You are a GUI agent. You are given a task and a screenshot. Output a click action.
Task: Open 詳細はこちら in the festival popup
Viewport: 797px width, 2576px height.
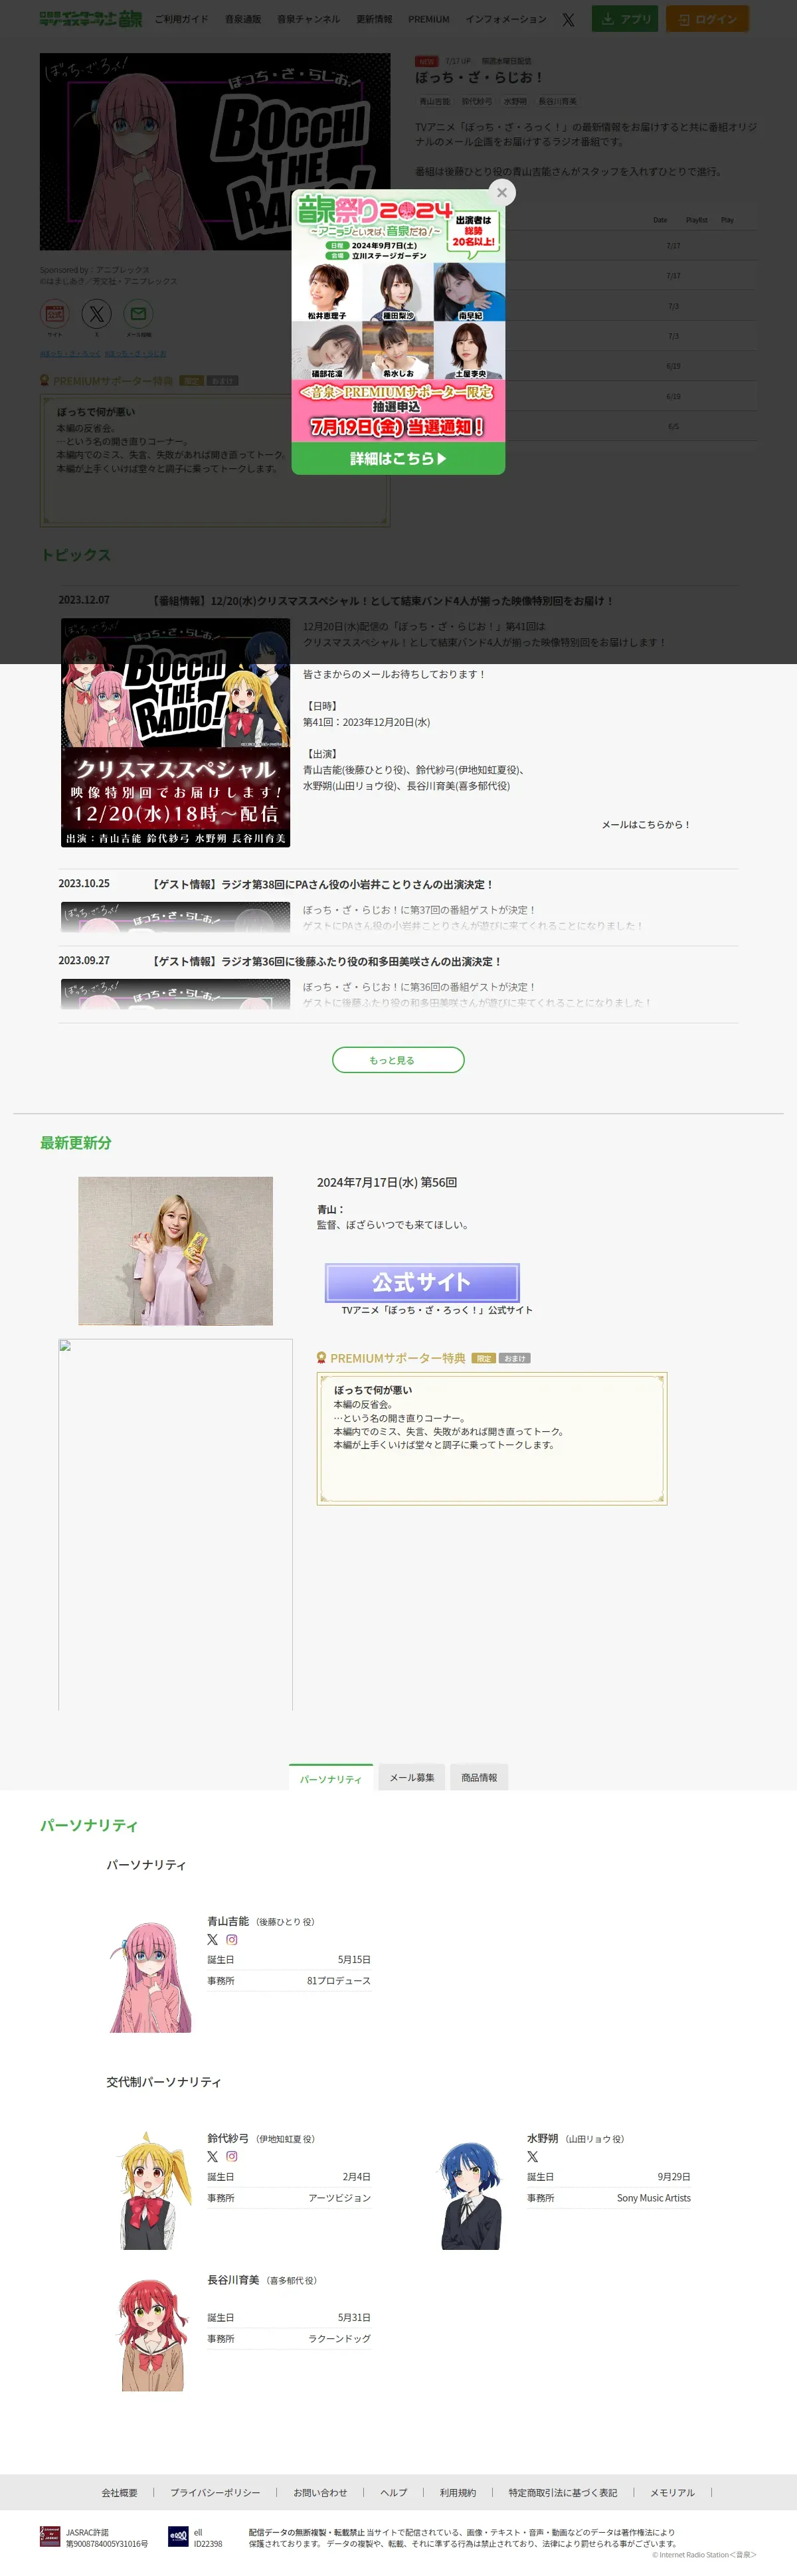[x=398, y=458]
